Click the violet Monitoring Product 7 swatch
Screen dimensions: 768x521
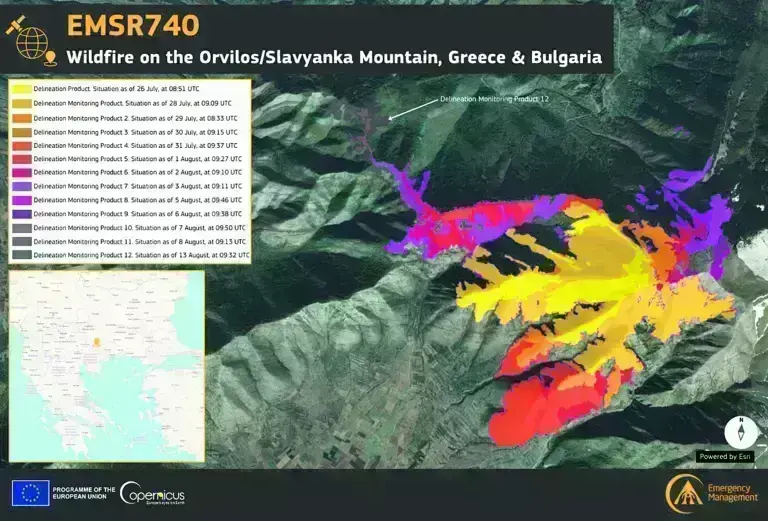coord(23,186)
